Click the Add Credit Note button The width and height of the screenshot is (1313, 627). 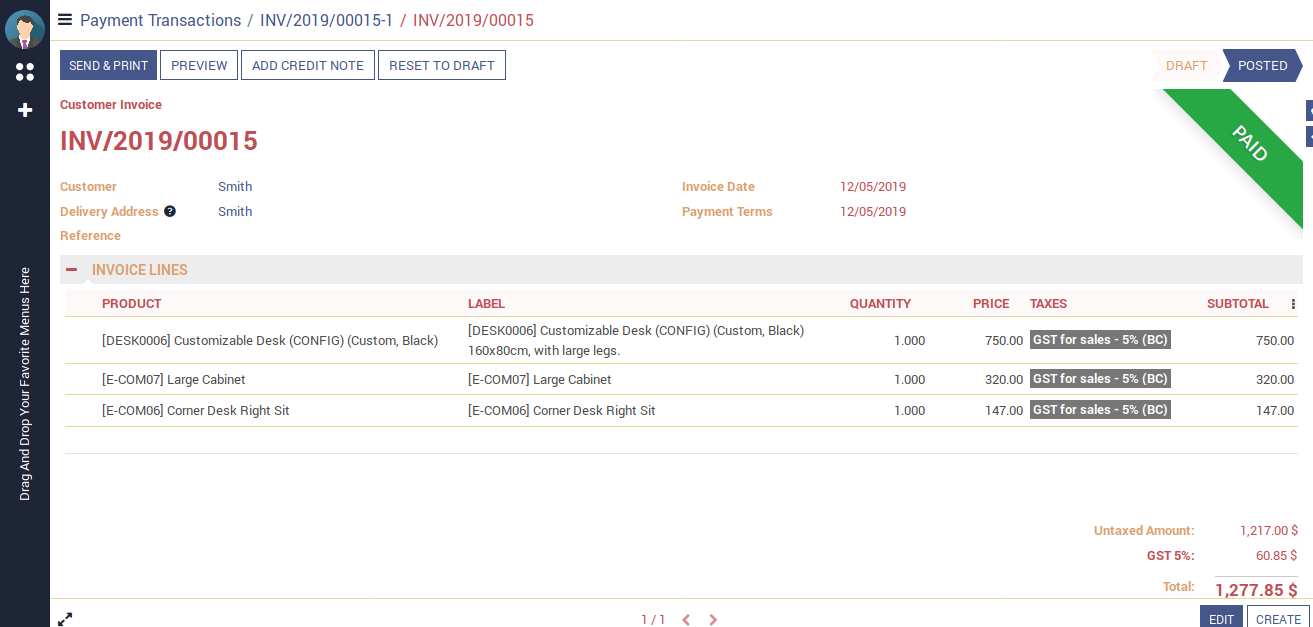pyautogui.click(x=307, y=66)
